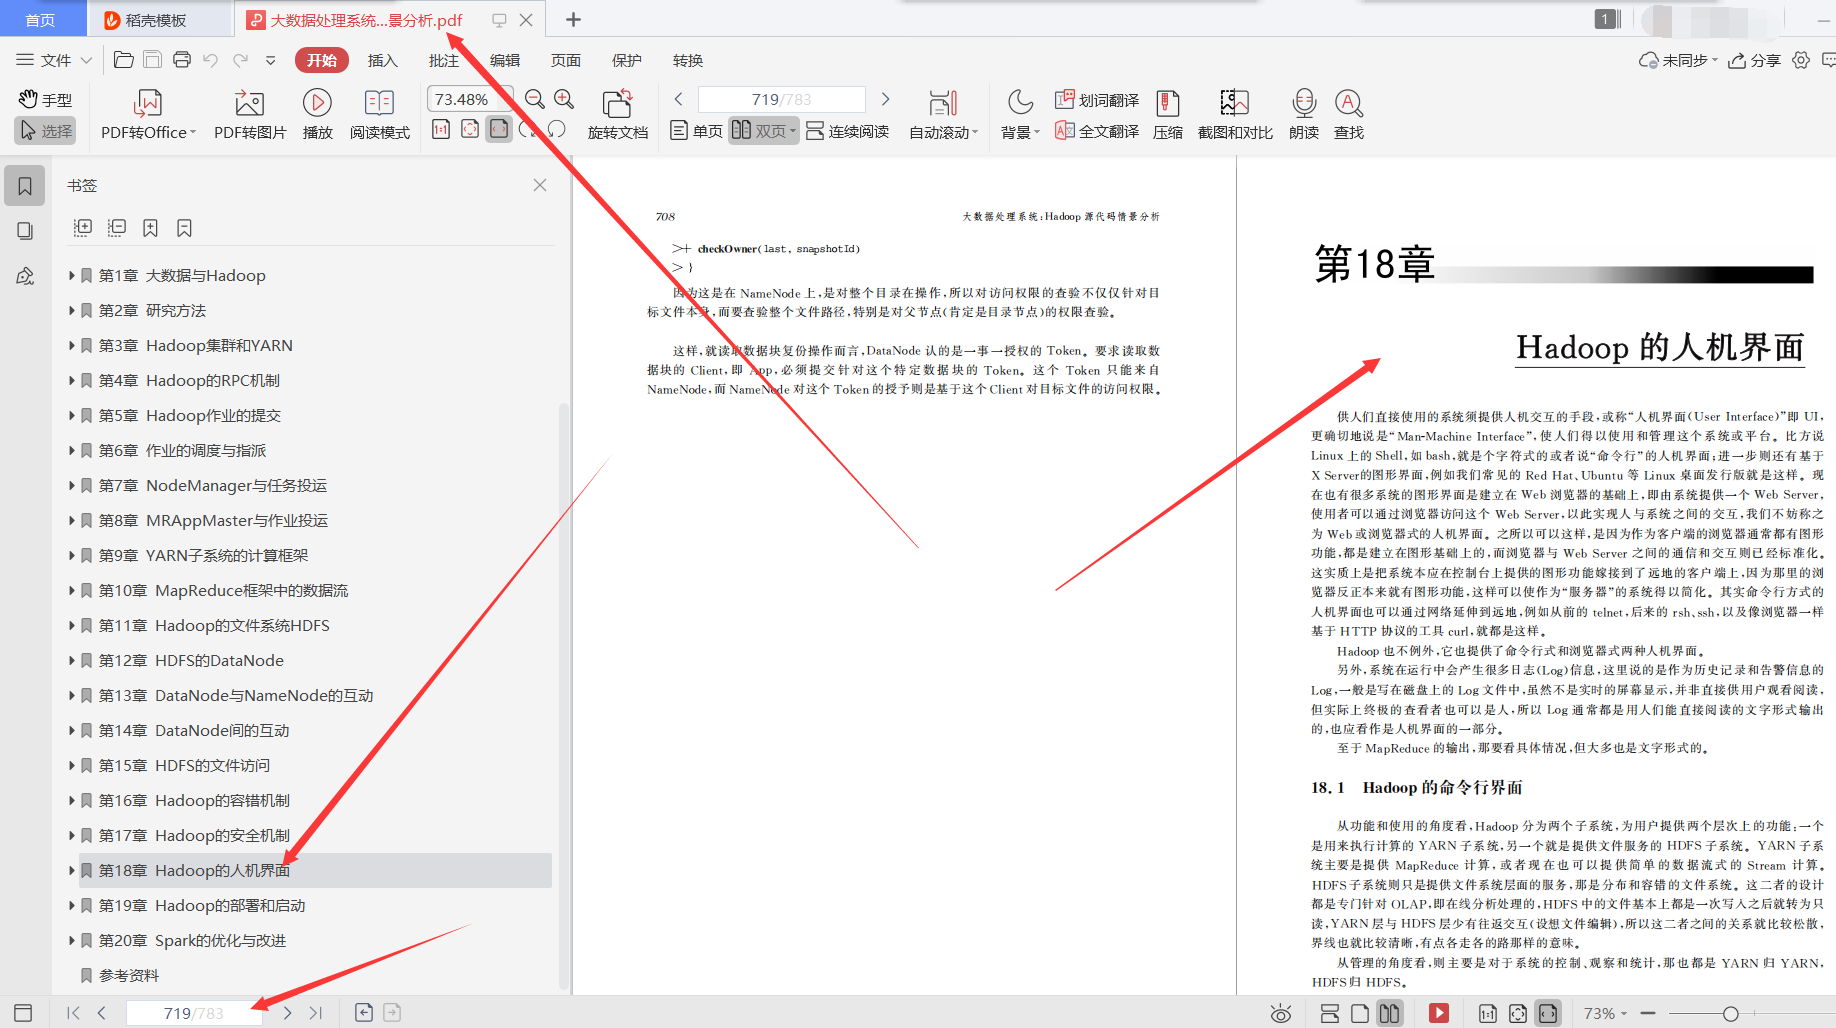Toggle double-page layout in status bar

[1390, 1013]
